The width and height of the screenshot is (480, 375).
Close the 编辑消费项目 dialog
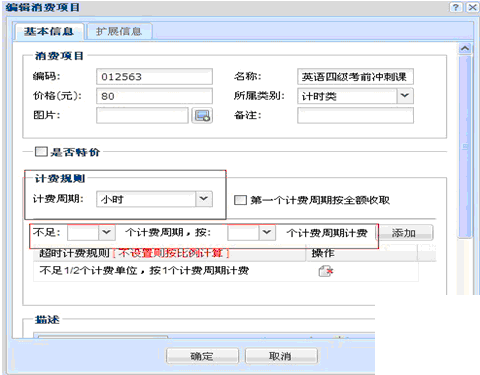[472, 7]
